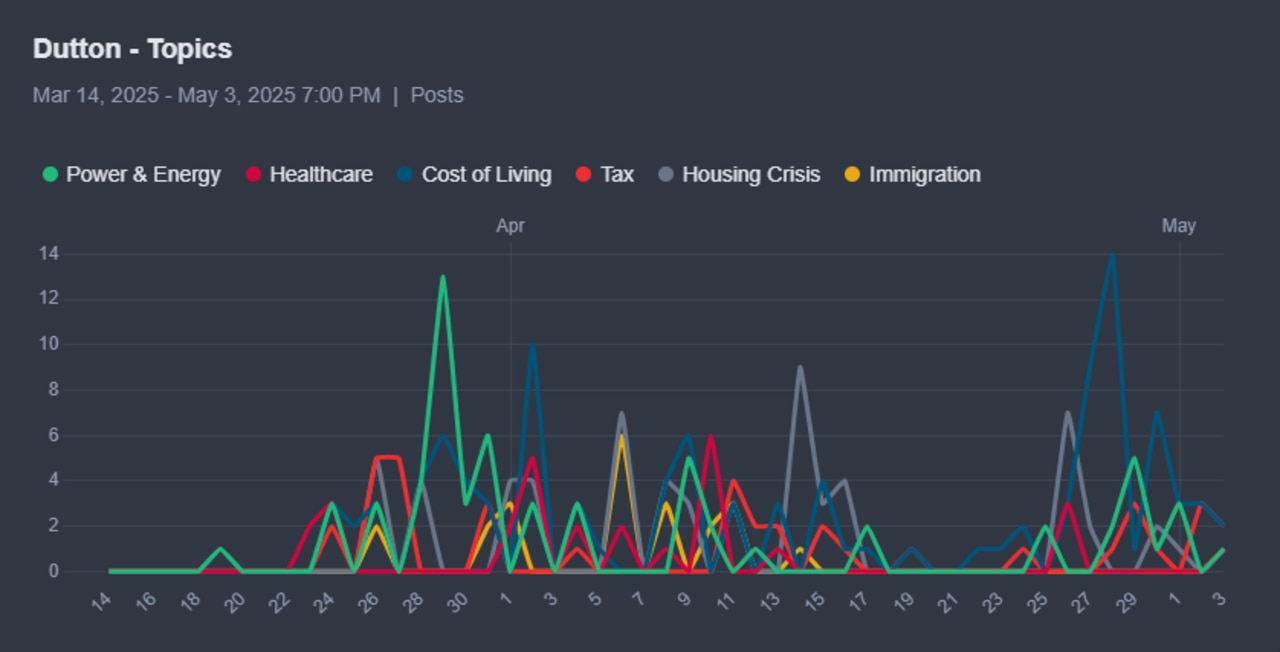This screenshot has height=652, width=1280.
Task: Click the x-axis date label 20
Action: pyautogui.click(x=235, y=601)
